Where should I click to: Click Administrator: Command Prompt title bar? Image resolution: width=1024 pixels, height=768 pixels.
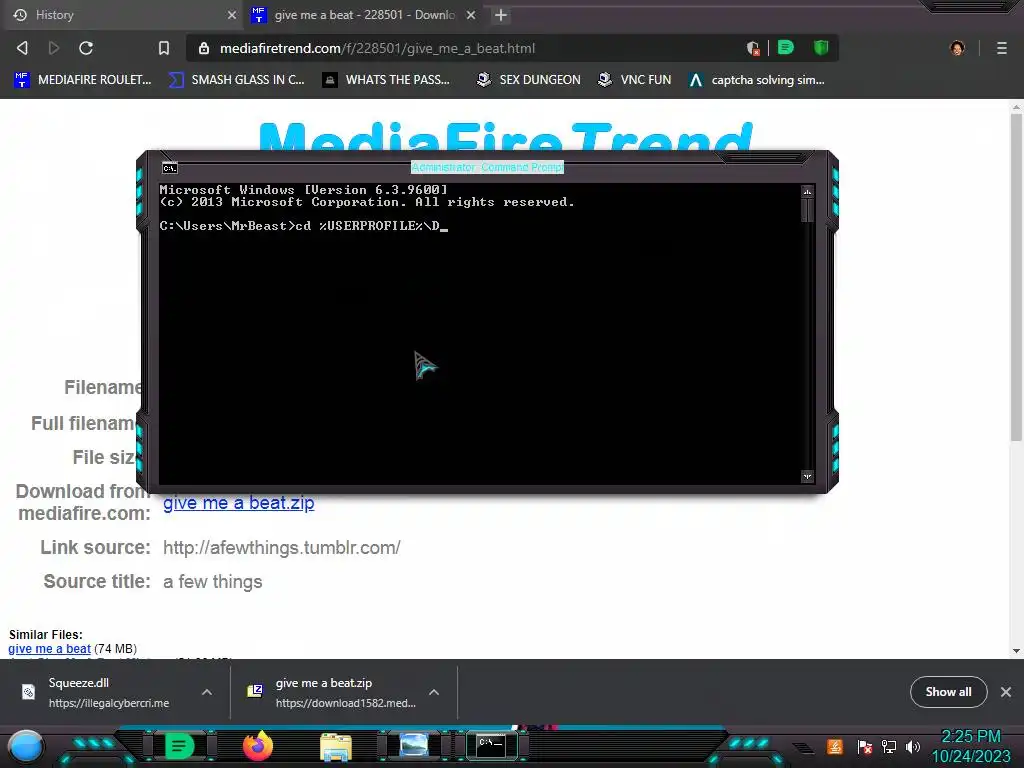click(x=487, y=167)
